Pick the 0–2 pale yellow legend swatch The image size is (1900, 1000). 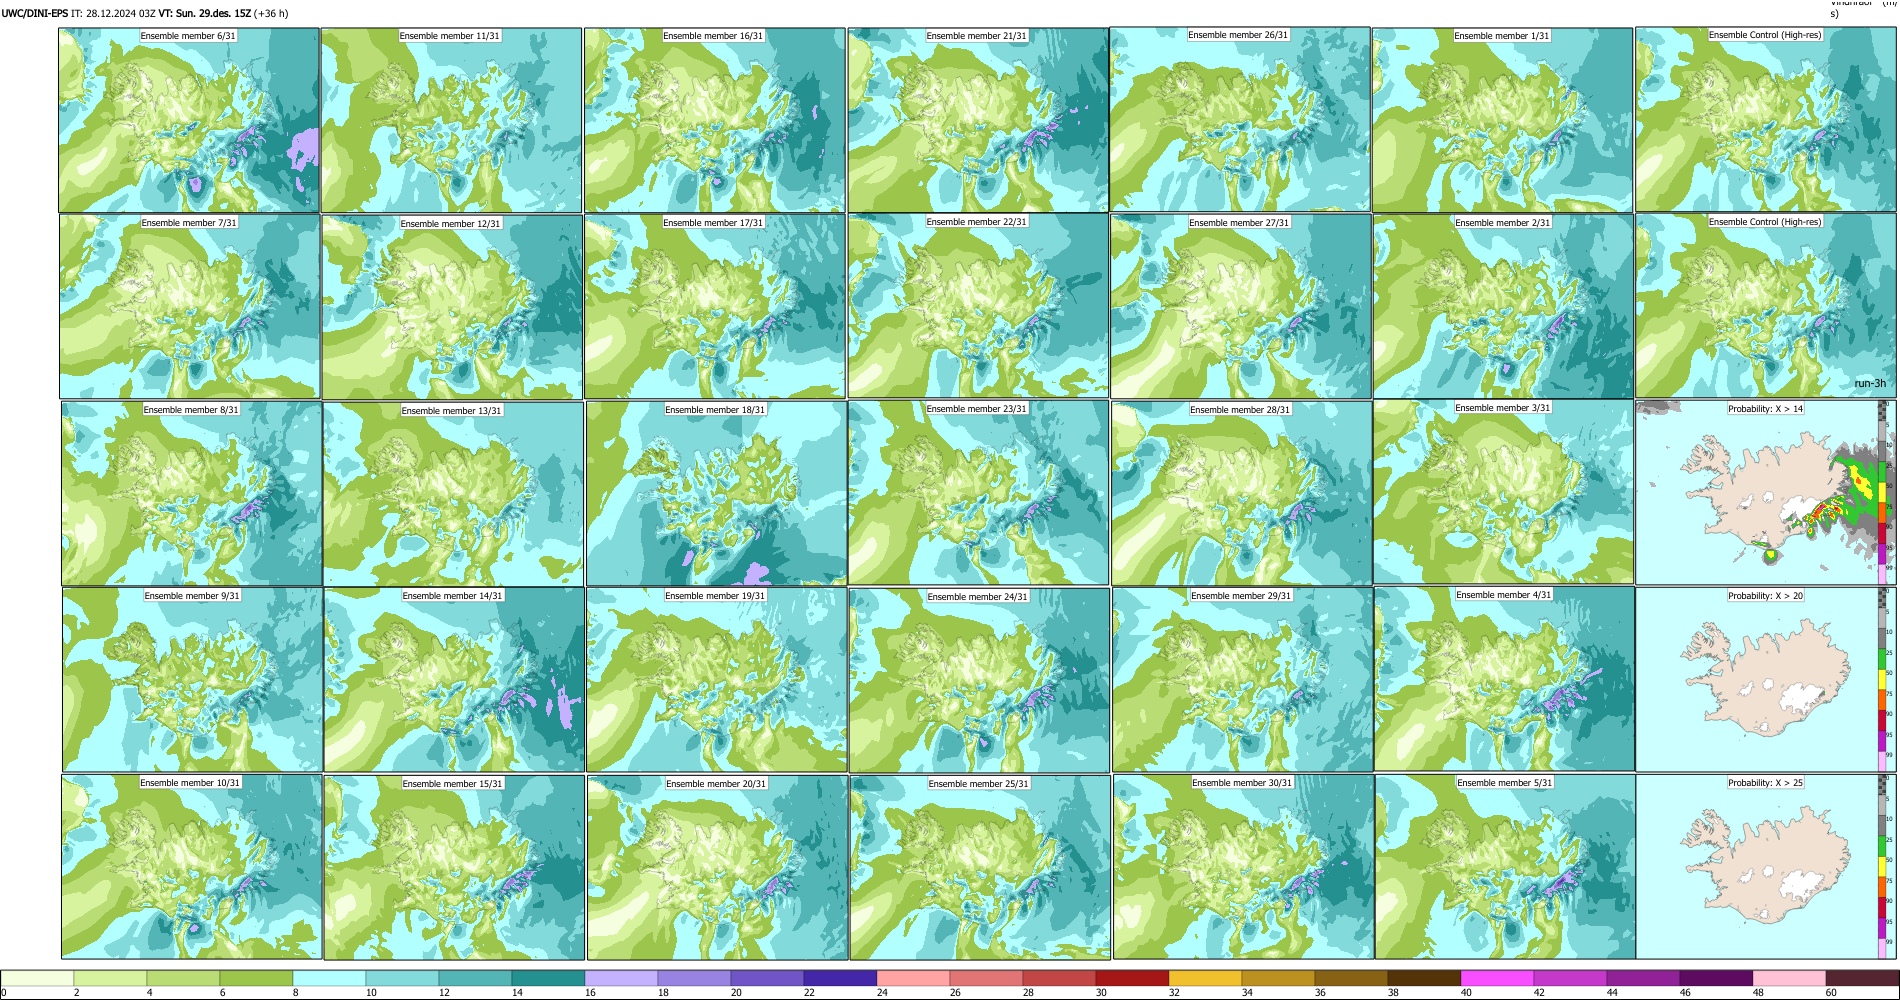(x=37, y=978)
